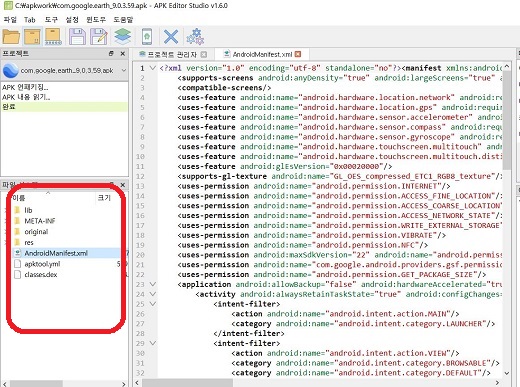
Task: Collapse the intent-filter fold at line 29
Action: pyautogui.click(x=153, y=343)
